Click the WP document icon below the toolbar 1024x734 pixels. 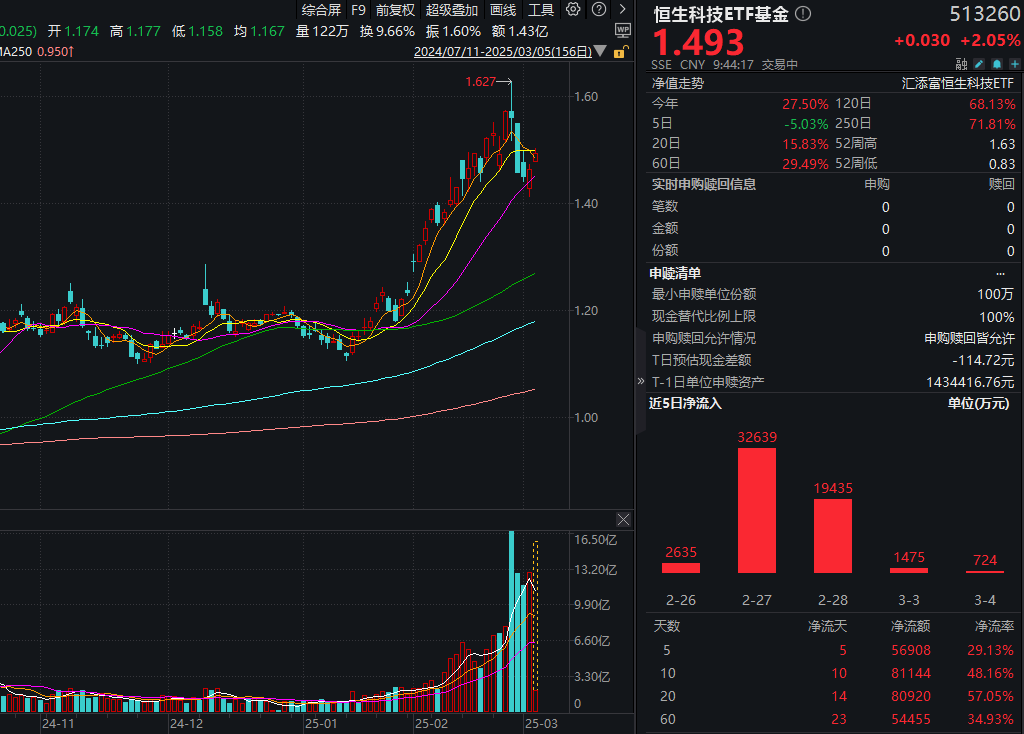click(622, 30)
